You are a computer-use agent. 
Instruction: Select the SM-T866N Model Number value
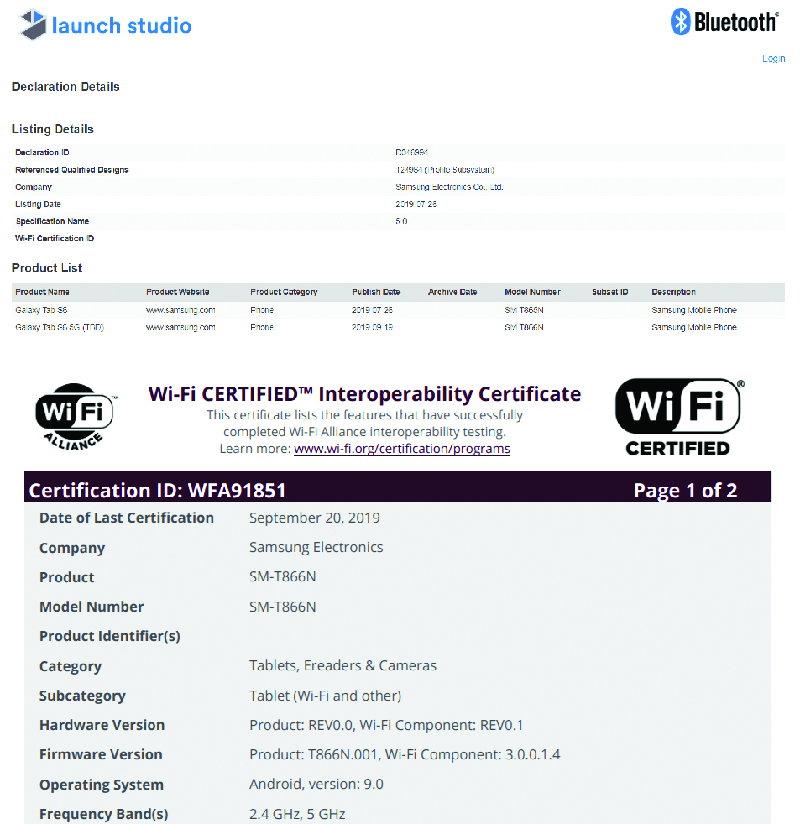[283, 607]
